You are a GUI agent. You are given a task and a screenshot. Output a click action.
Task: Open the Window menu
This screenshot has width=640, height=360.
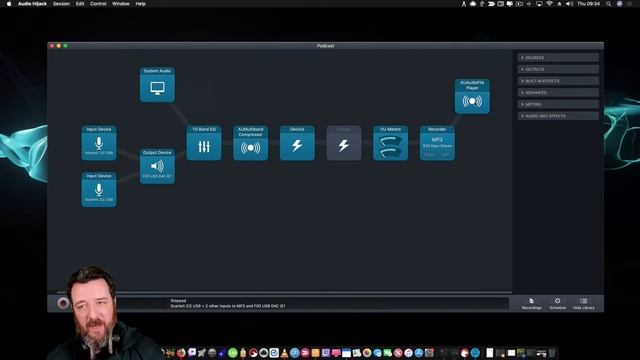[121, 4]
